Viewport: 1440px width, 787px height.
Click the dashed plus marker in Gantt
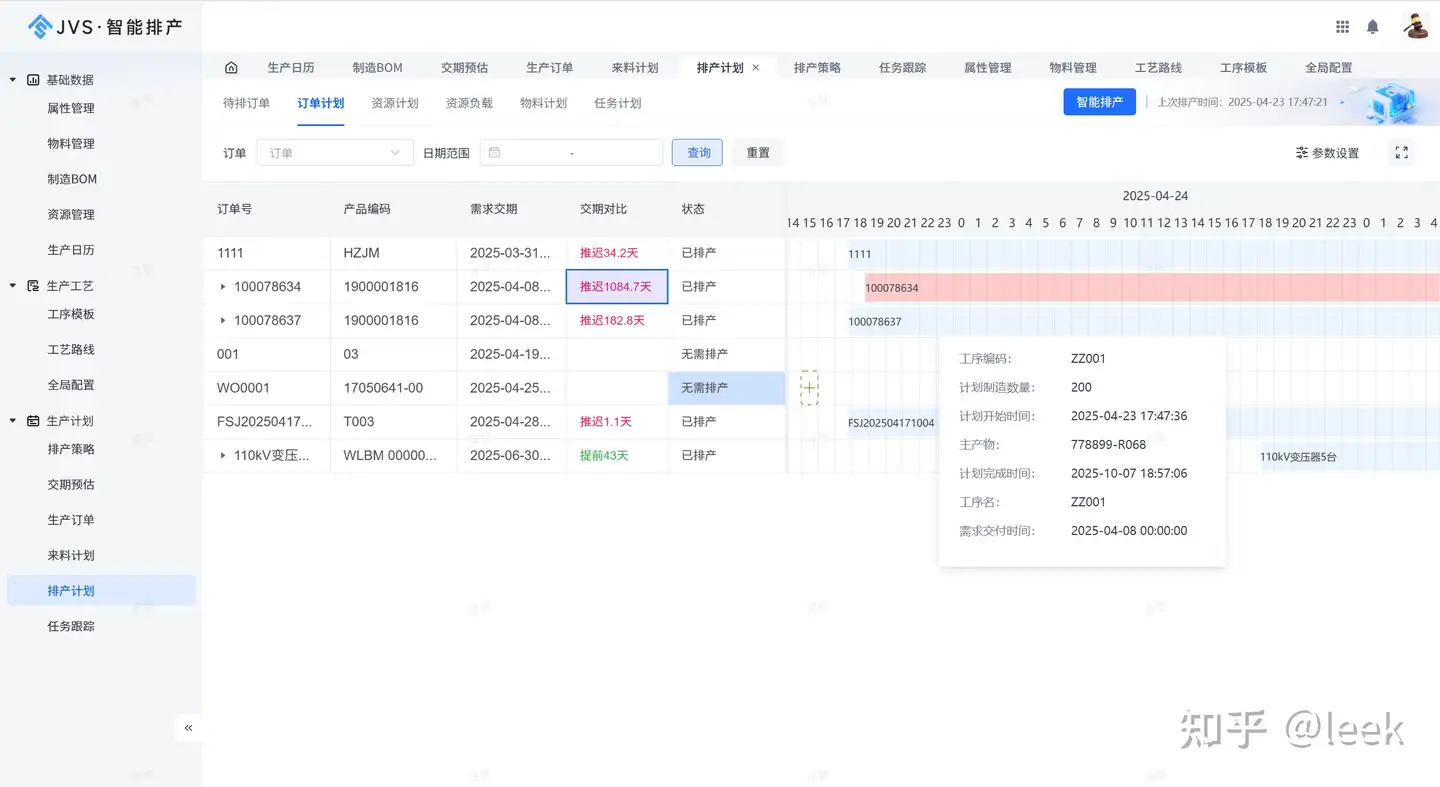pos(809,388)
